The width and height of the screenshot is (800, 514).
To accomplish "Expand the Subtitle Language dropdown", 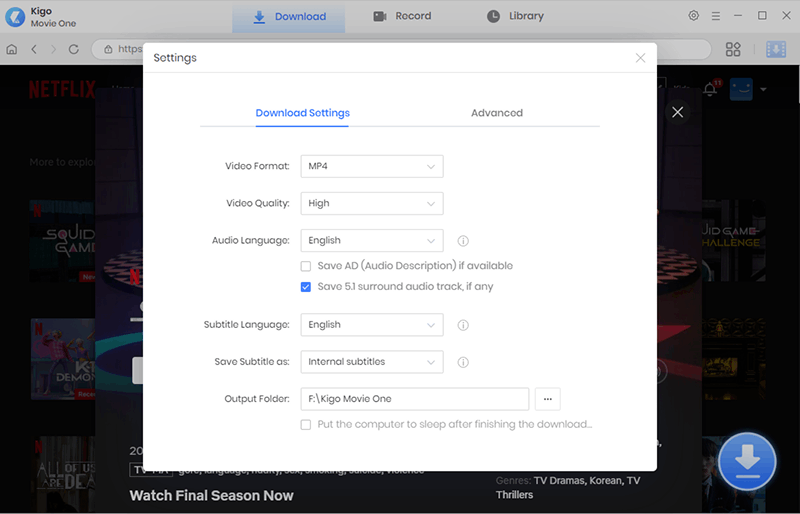I will point(372,325).
